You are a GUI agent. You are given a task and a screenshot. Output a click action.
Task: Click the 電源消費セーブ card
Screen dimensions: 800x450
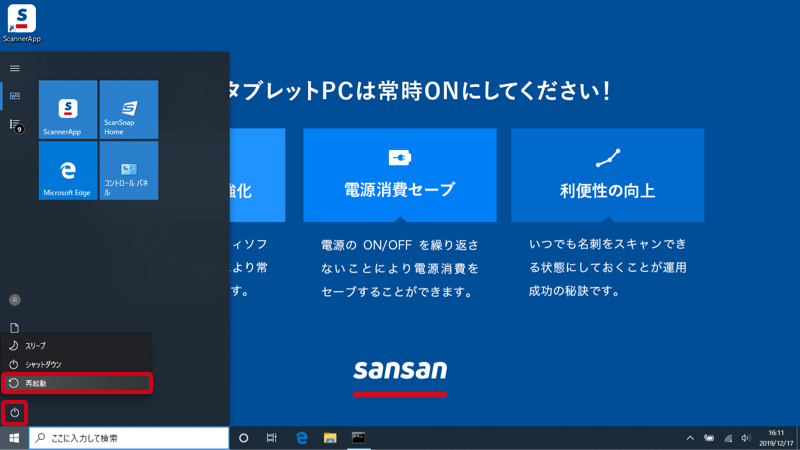click(400, 175)
